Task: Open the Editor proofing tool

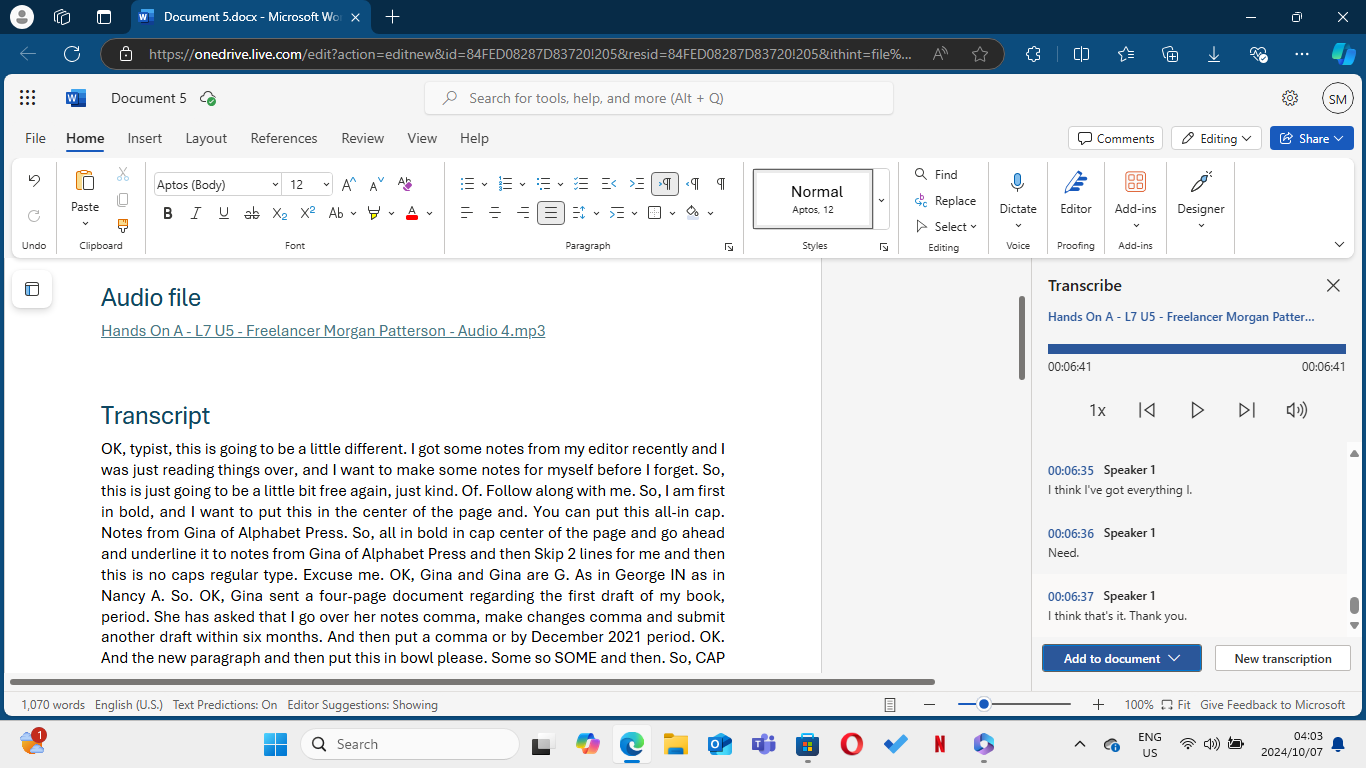Action: 1076,194
